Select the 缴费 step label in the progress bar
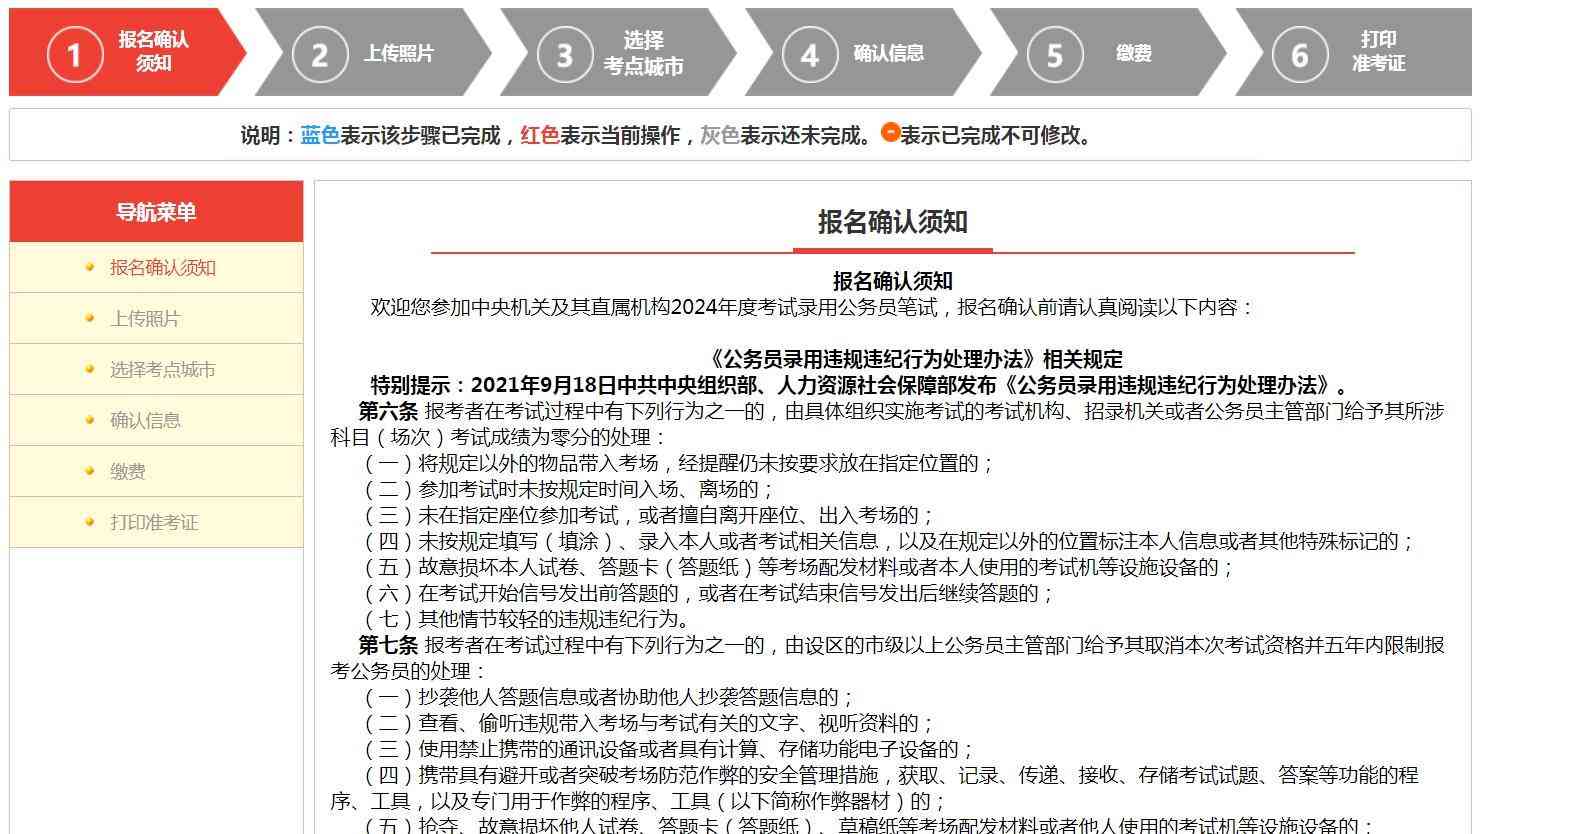This screenshot has height=834, width=1594. (x=1134, y=53)
